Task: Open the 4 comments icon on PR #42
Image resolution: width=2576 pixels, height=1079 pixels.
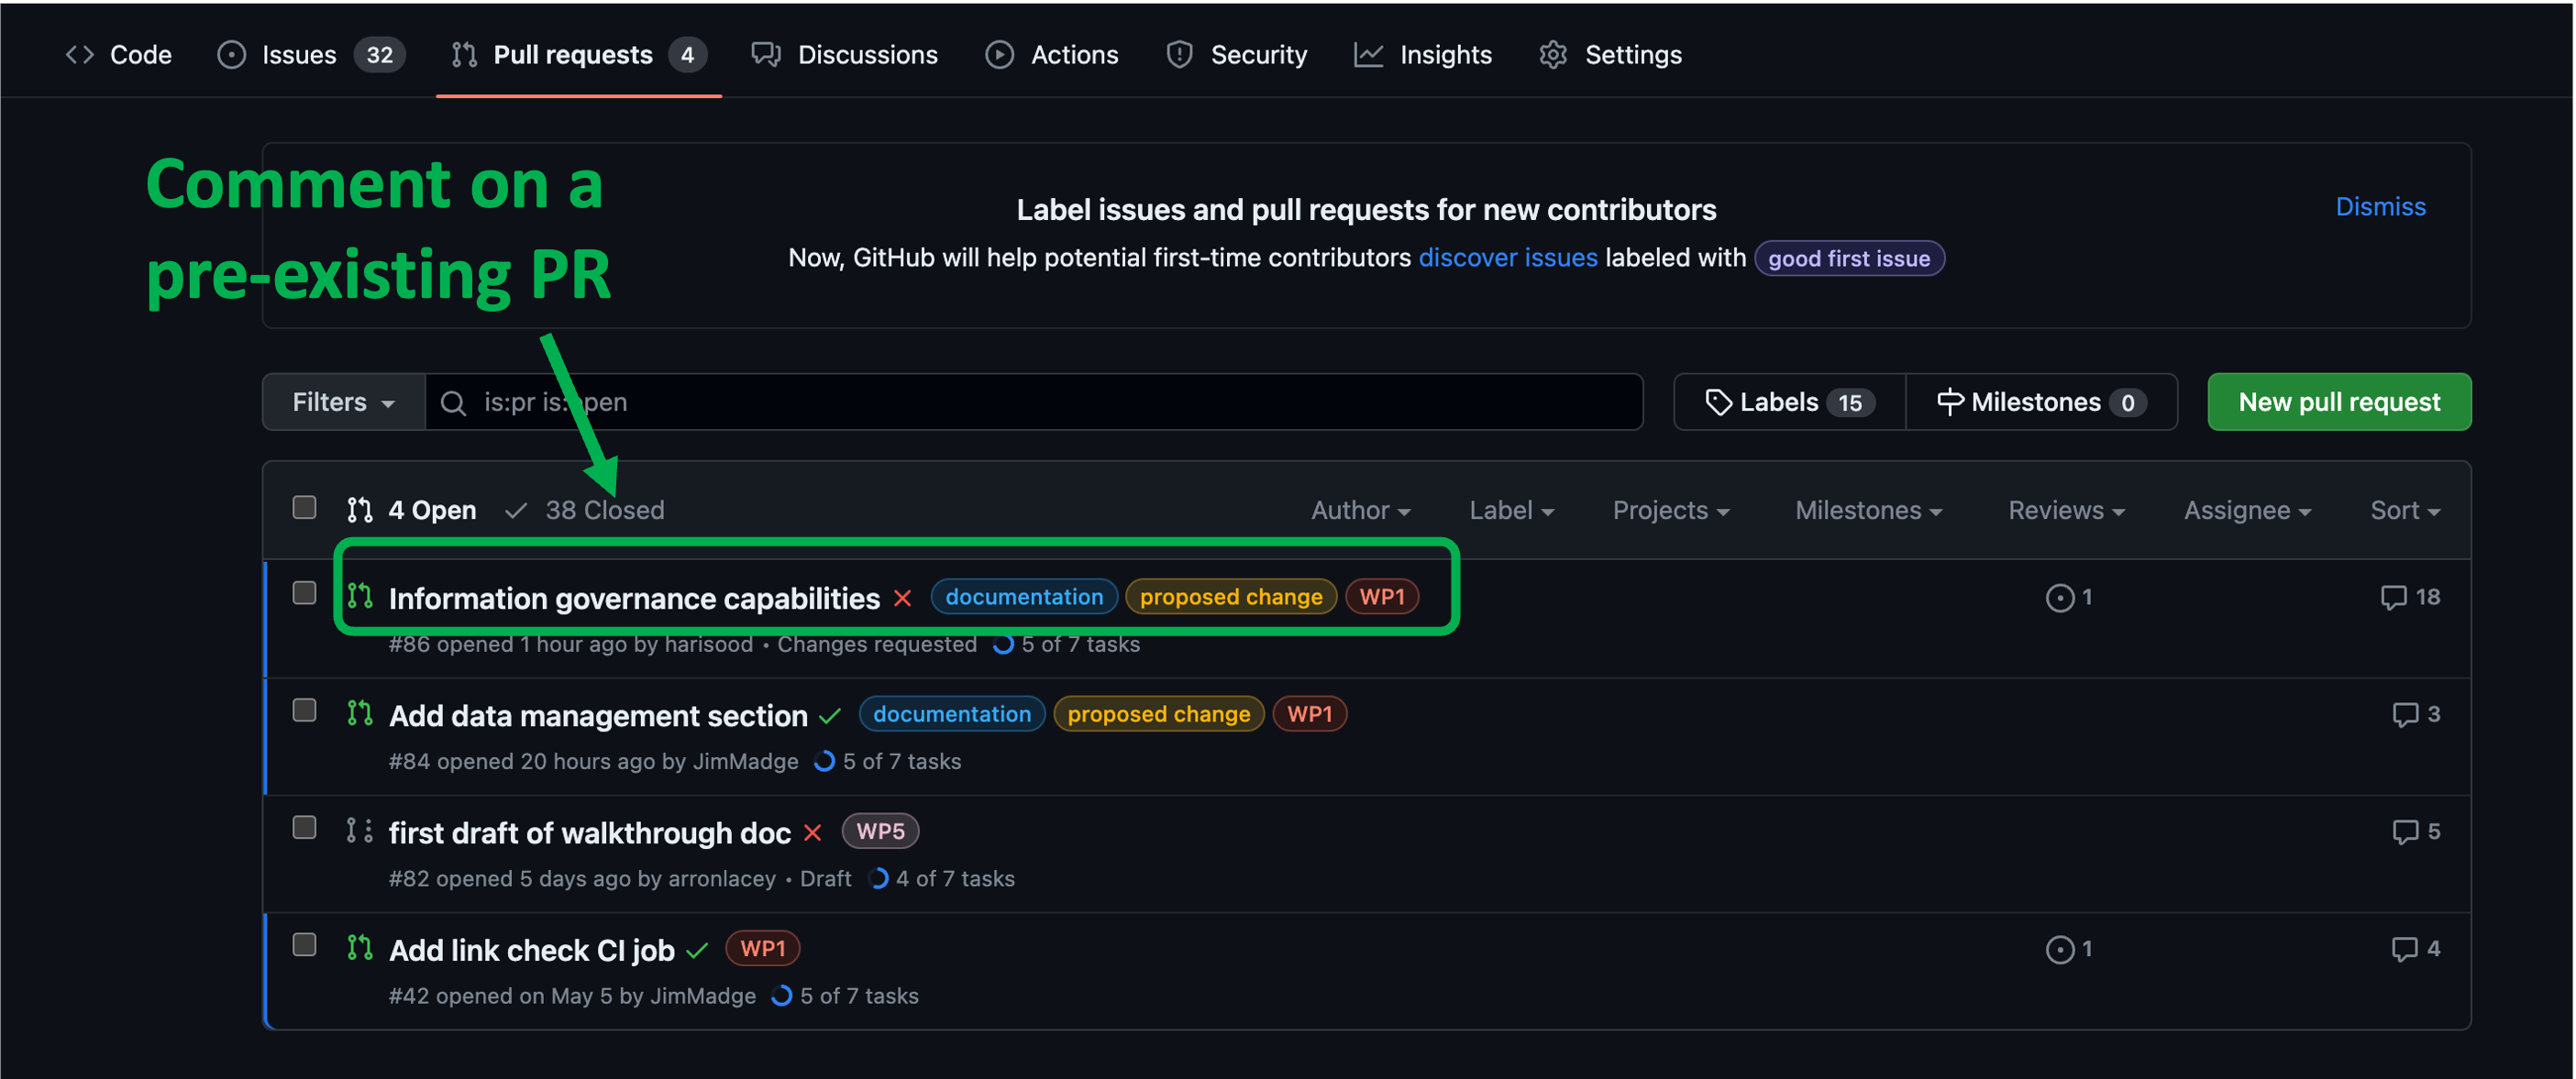Action: (x=2416, y=949)
